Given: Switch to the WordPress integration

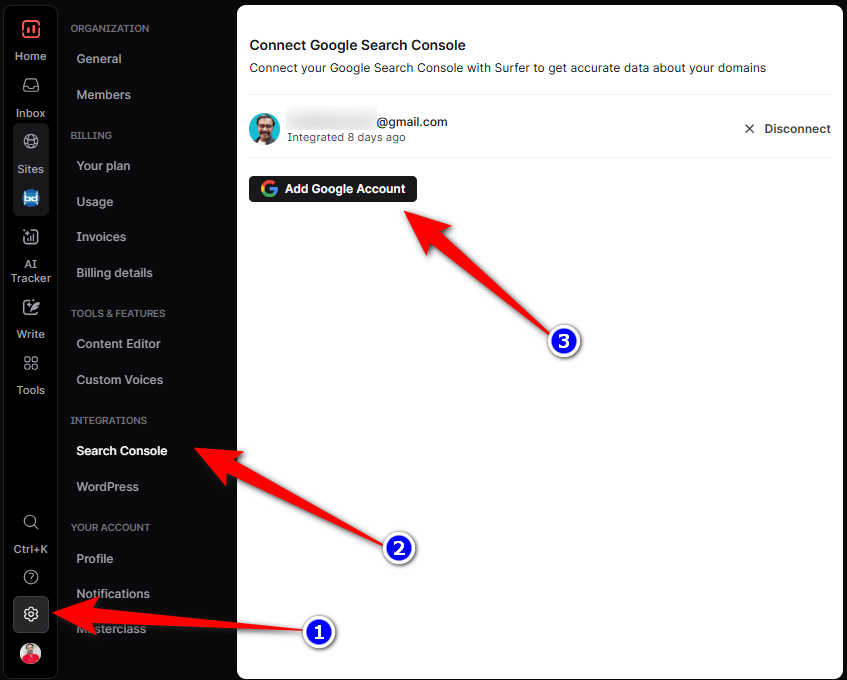Looking at the screenshot, I should point(107,487).
